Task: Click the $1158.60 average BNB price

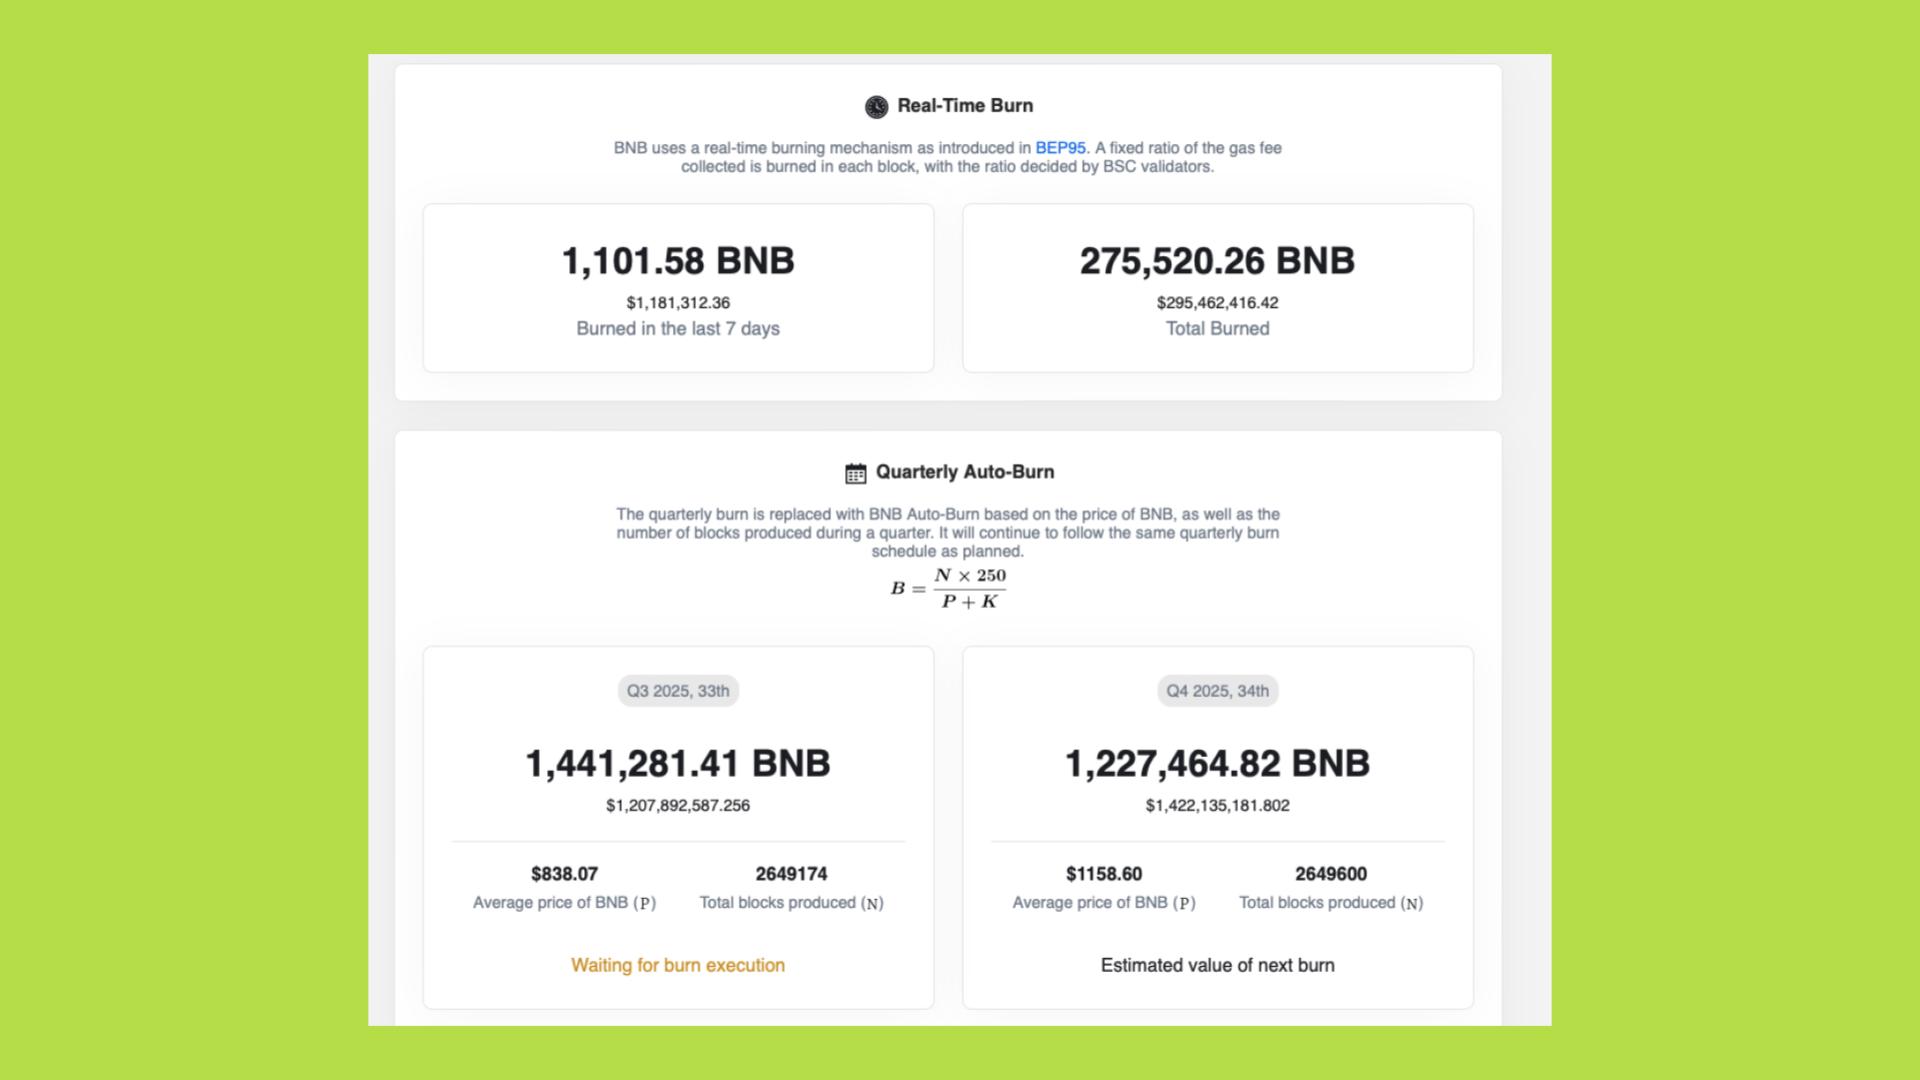Action: [1103, 874]
